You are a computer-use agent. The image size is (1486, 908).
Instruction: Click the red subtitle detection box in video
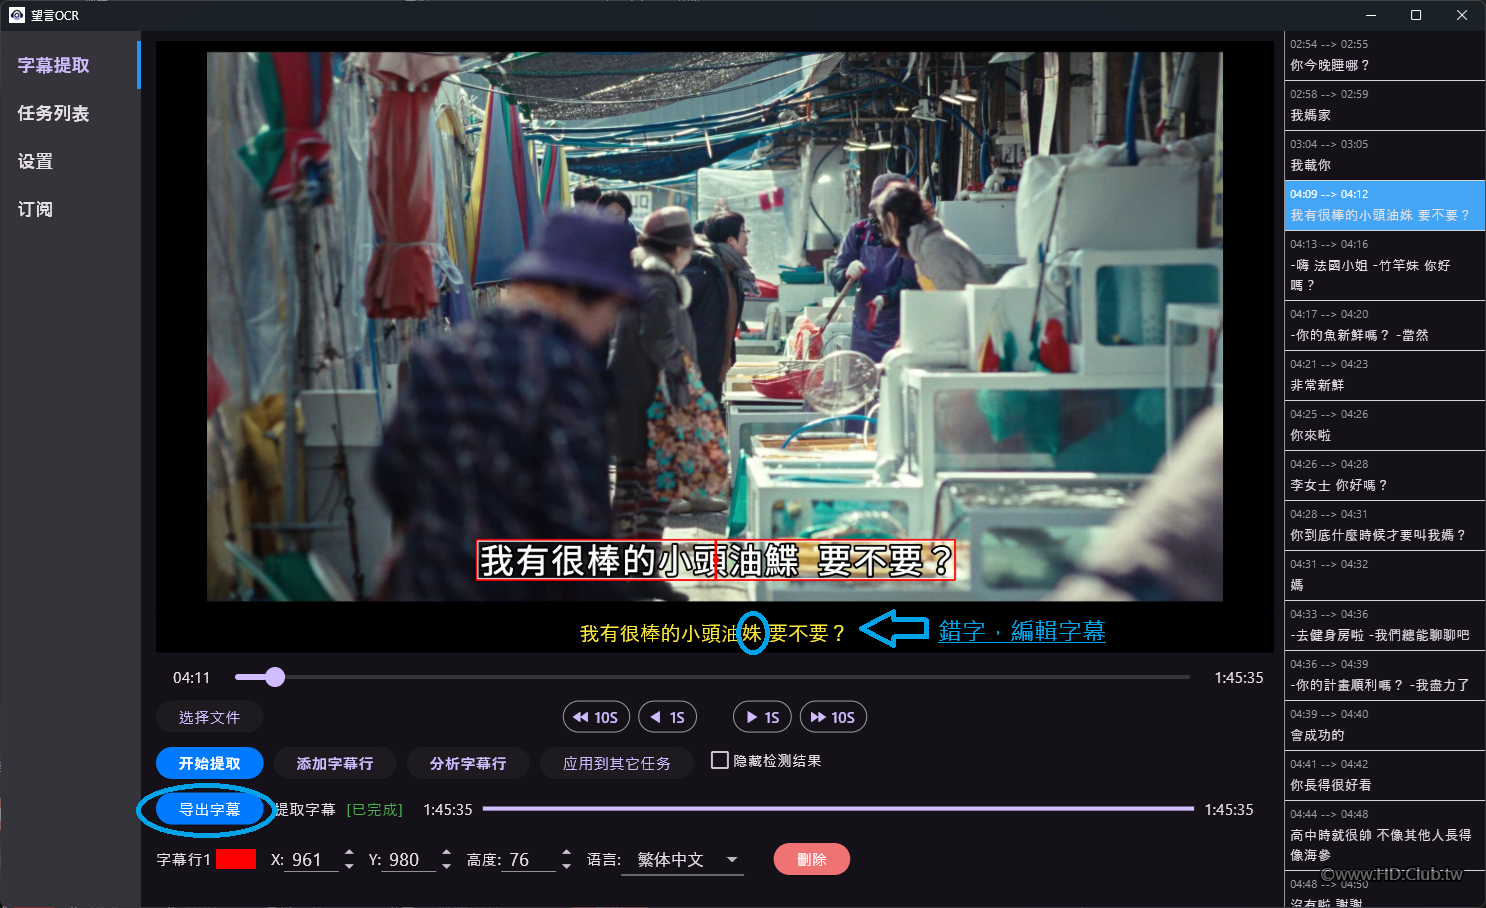pyautogui.click(x=716, y=560)
